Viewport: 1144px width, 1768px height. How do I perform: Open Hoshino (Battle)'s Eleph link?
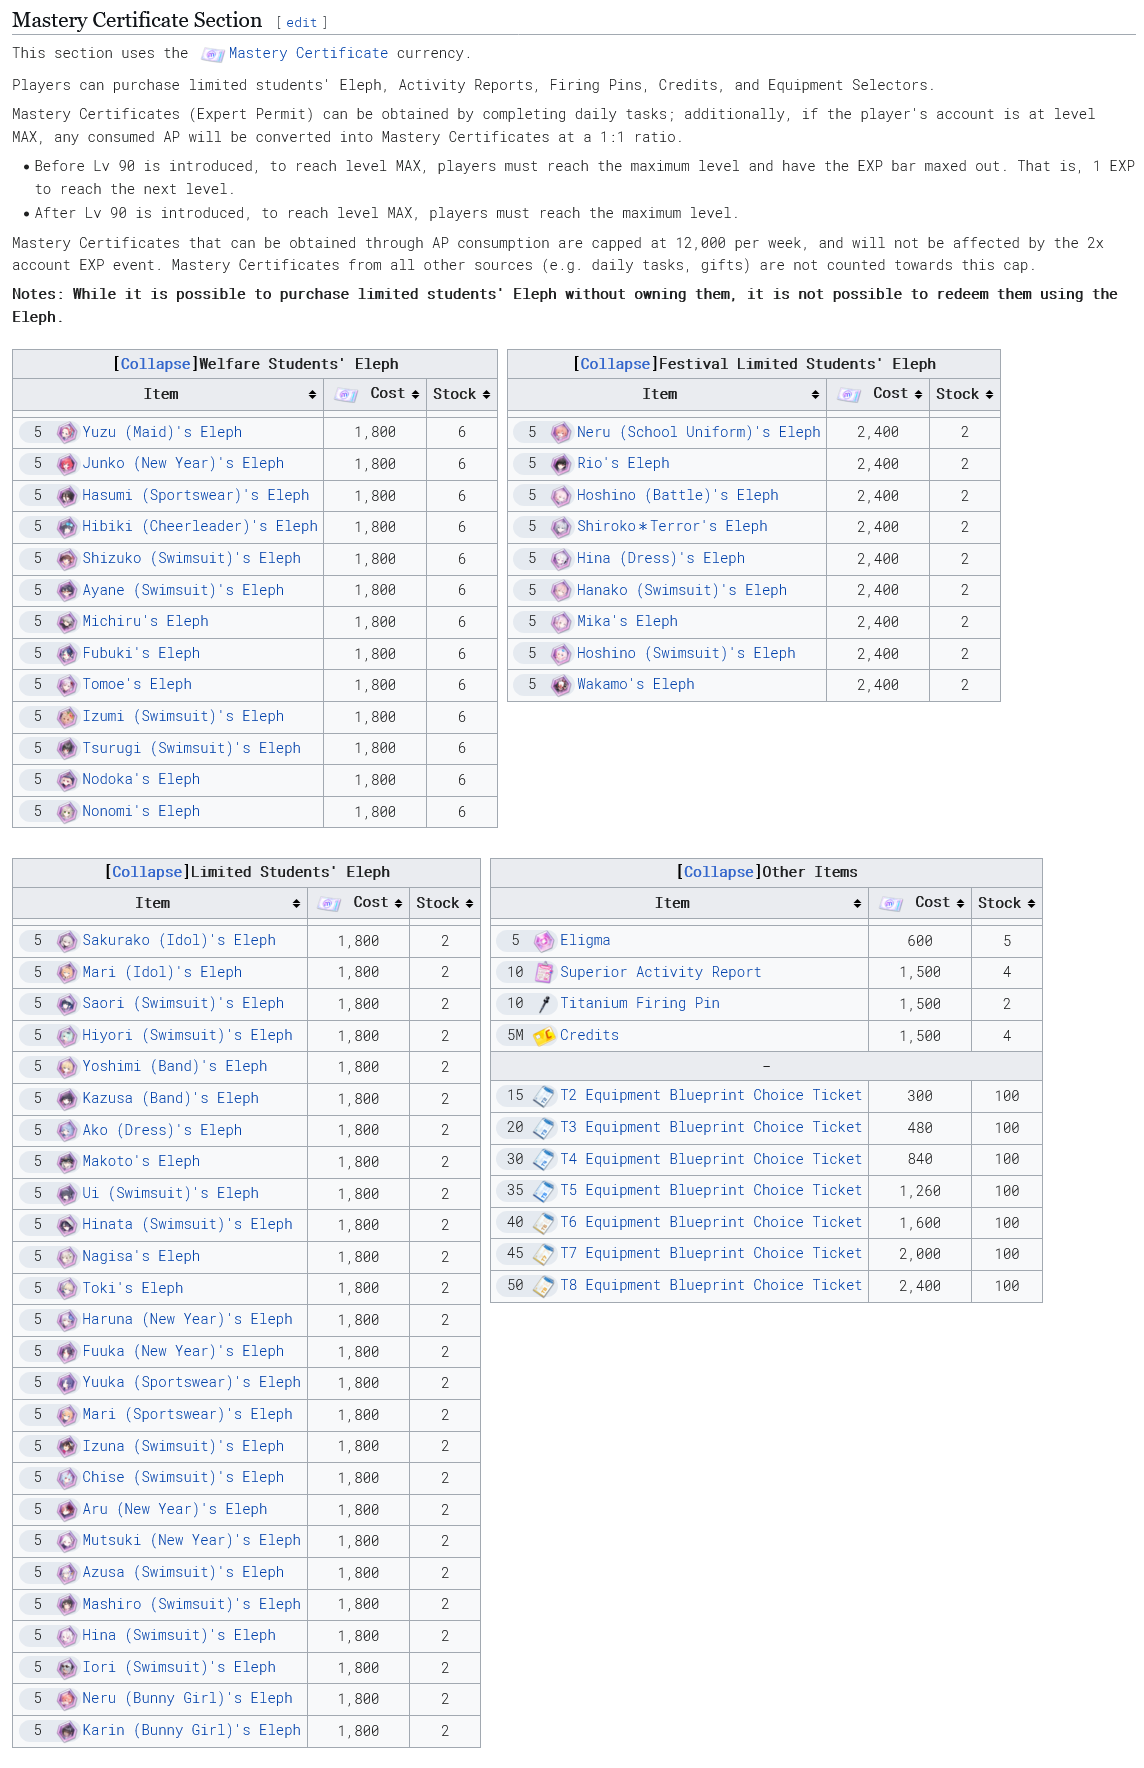tap(678, 495)
